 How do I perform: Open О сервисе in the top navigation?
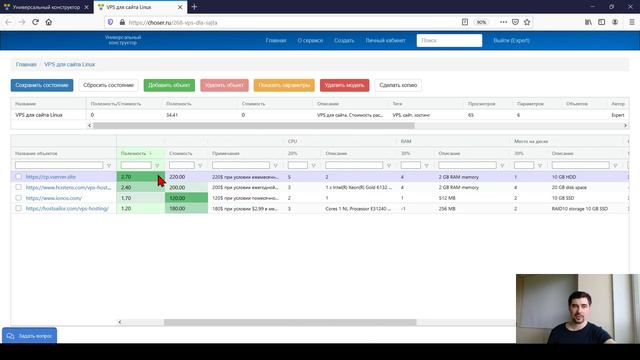point(310,40)
